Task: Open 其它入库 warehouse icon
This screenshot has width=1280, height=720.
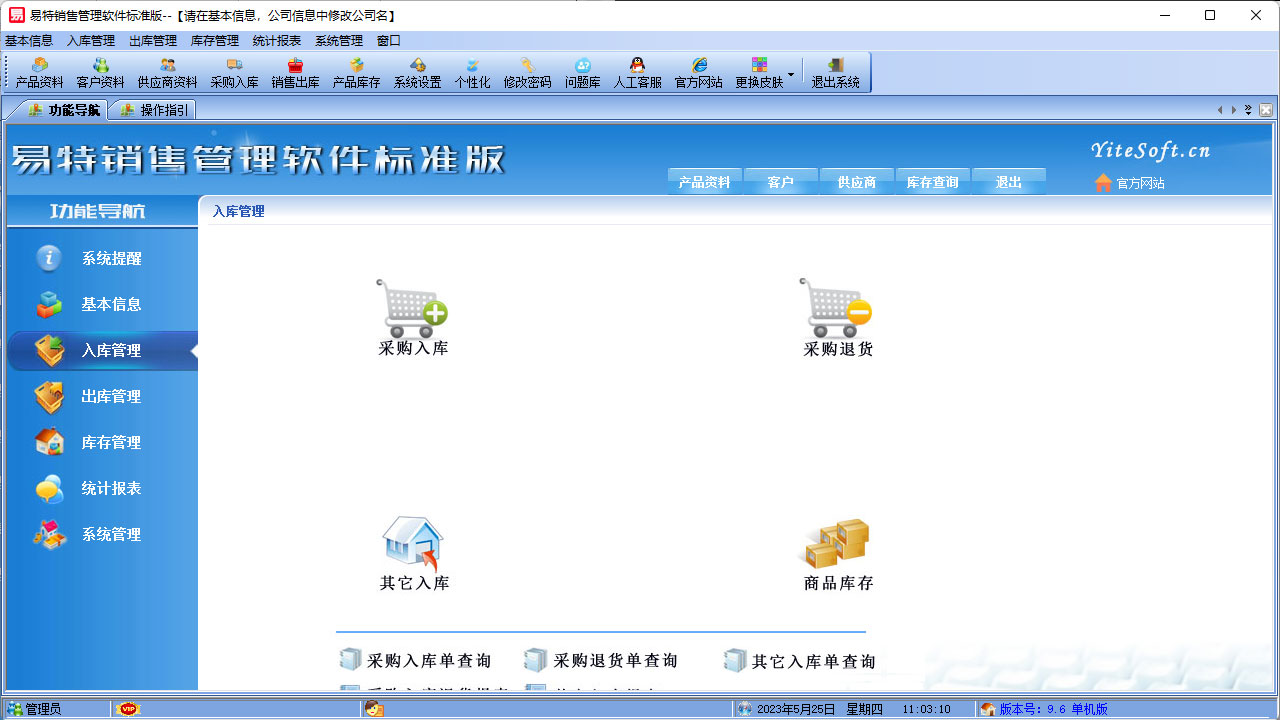Action: [413, 545]
